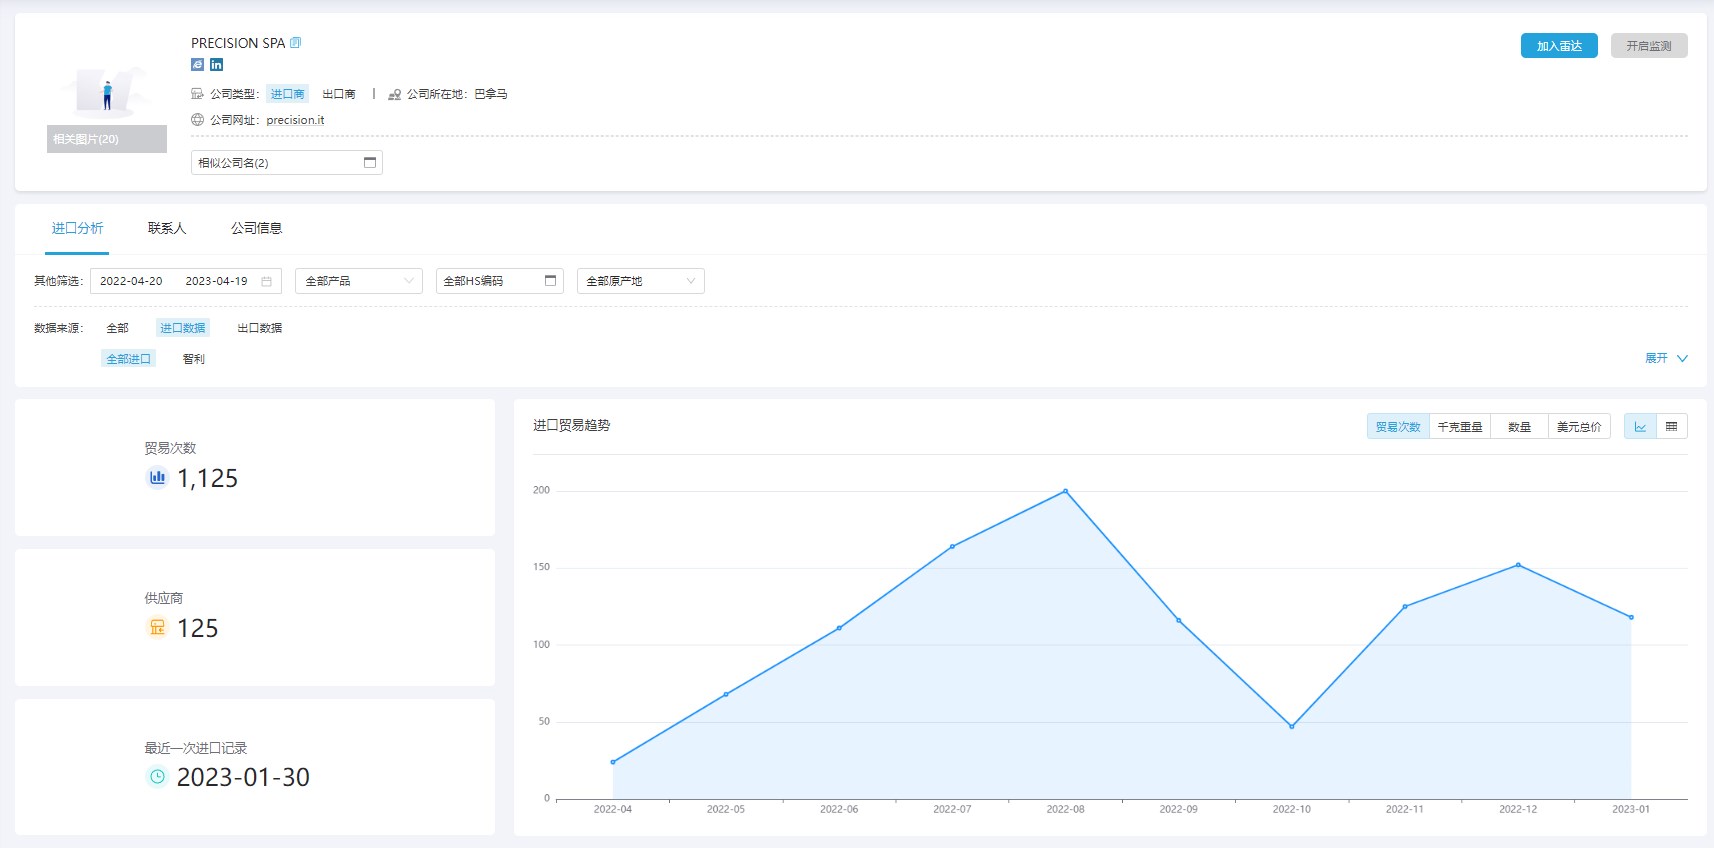Click the clock icon near 2023-01-30
The width and height of the screenshot is (1714, 848).
[157, 776]
